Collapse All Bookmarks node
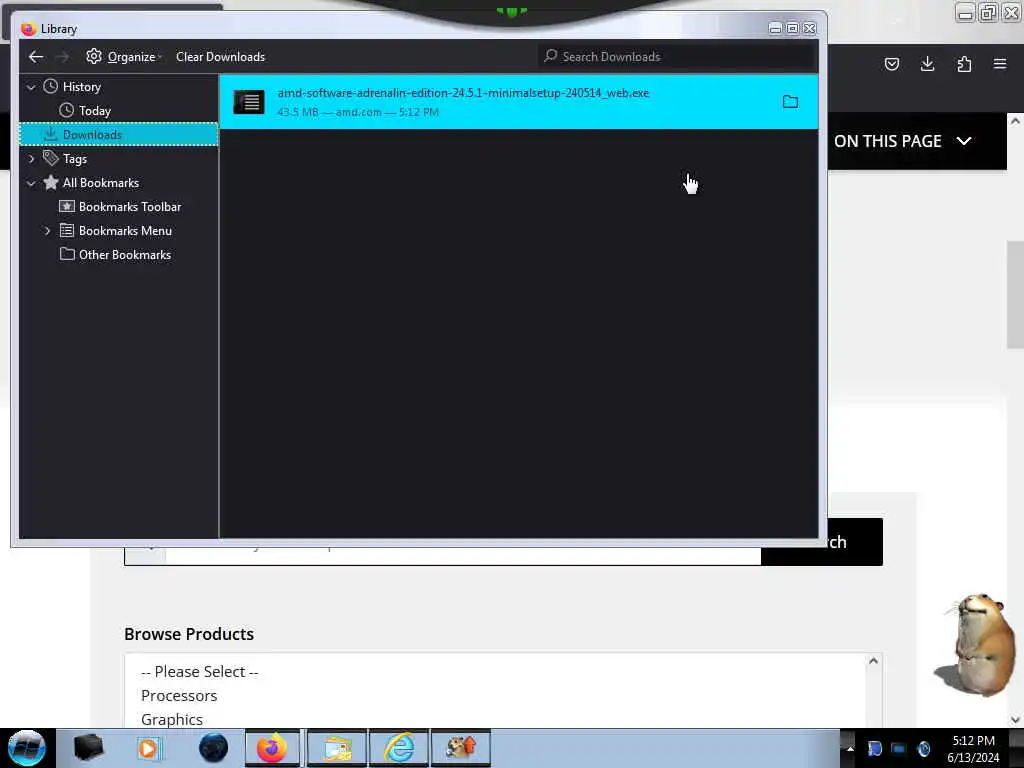 [31, 183]
